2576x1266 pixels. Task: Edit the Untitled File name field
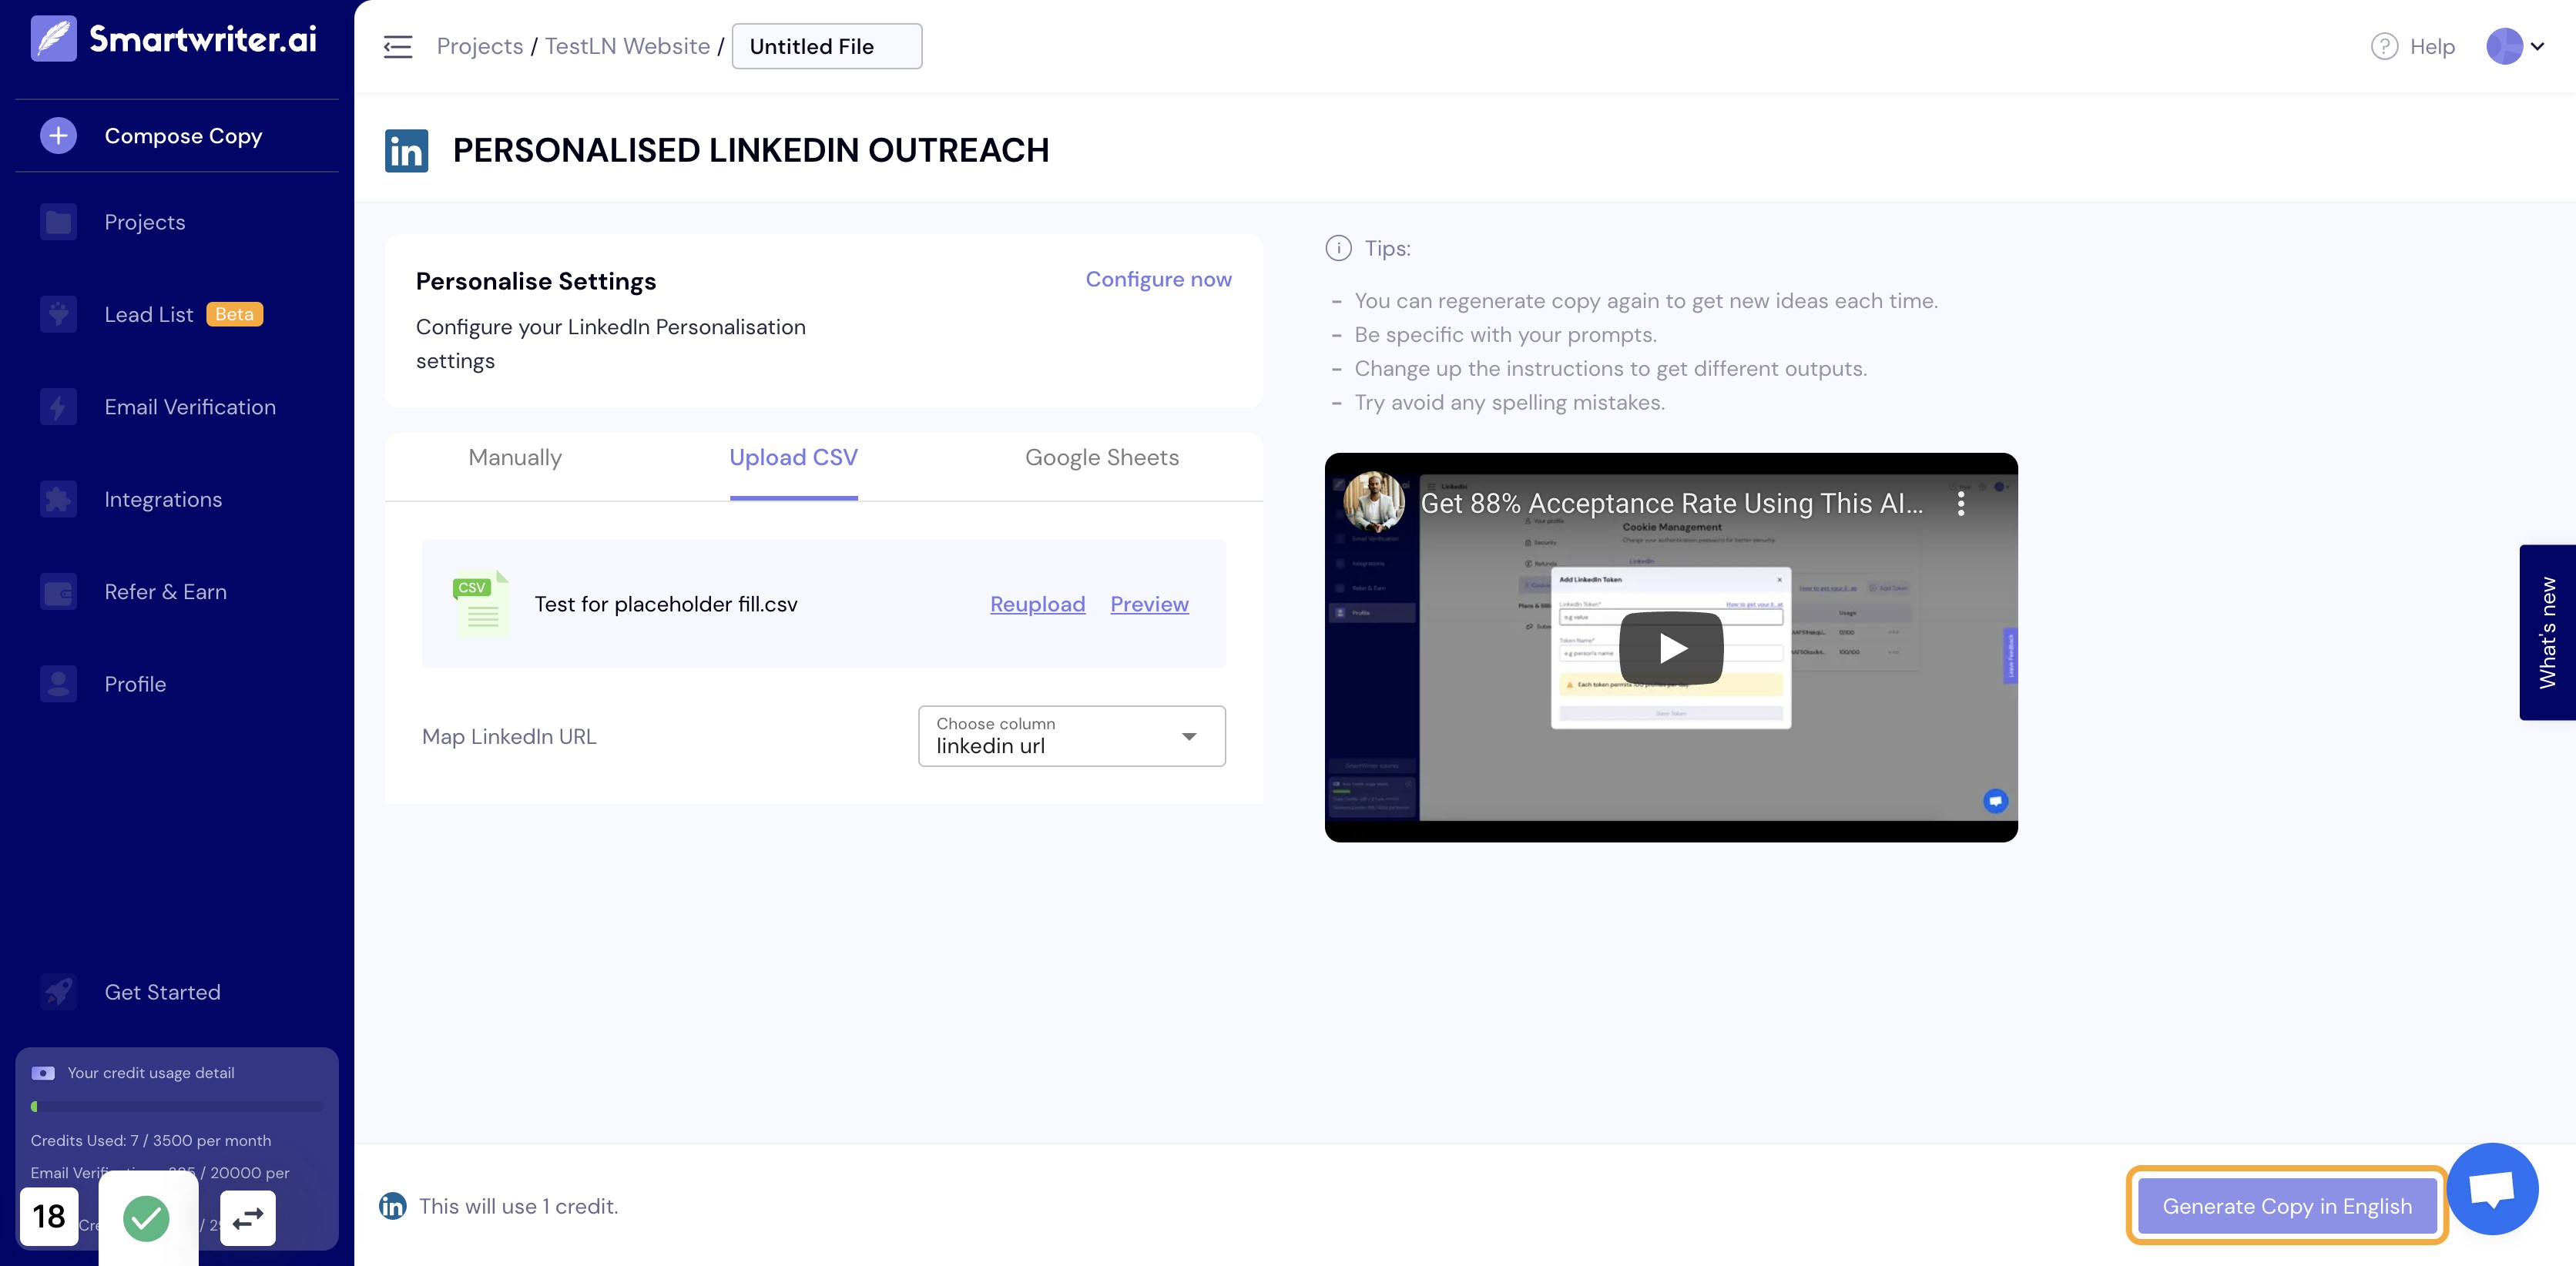point(827,46)
